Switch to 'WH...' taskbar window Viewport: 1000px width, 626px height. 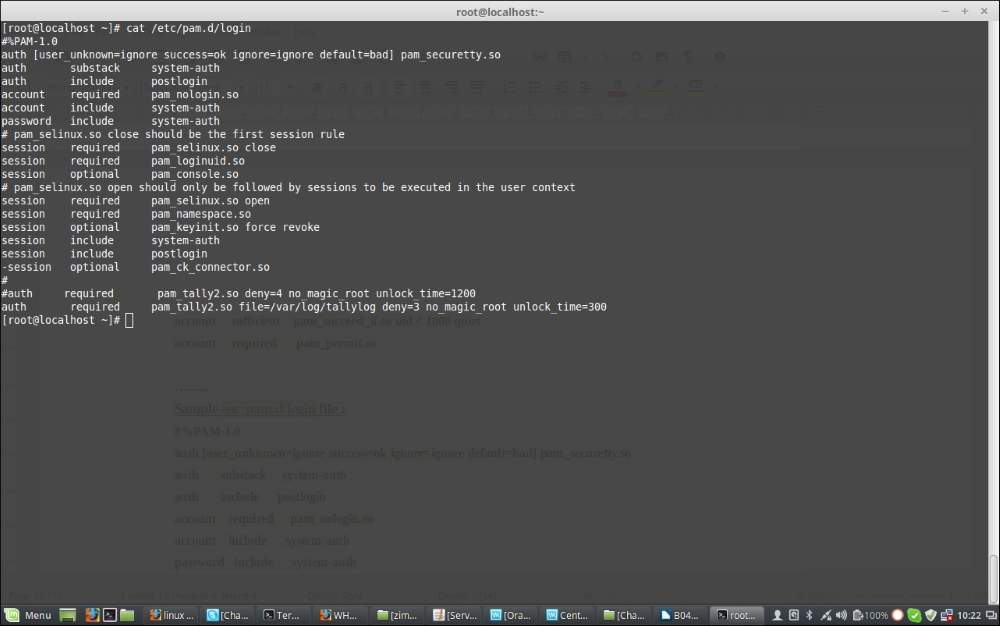pyautogui.click(x=339, y=615)
